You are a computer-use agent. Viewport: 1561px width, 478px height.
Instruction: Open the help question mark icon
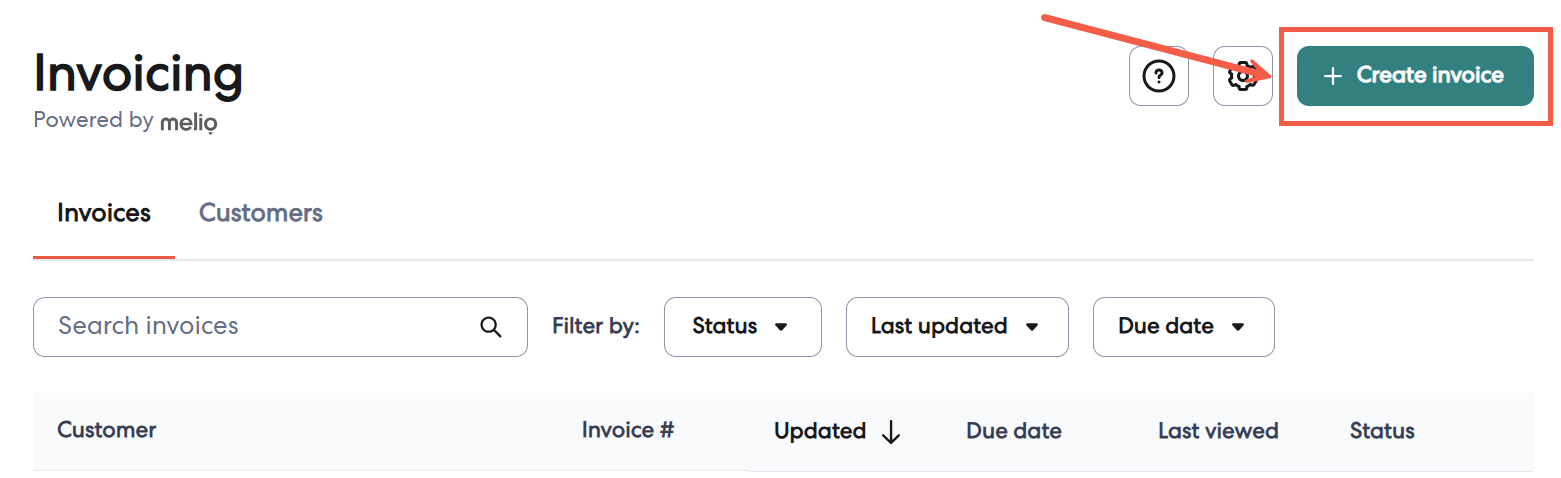(x=1158, y=76)
